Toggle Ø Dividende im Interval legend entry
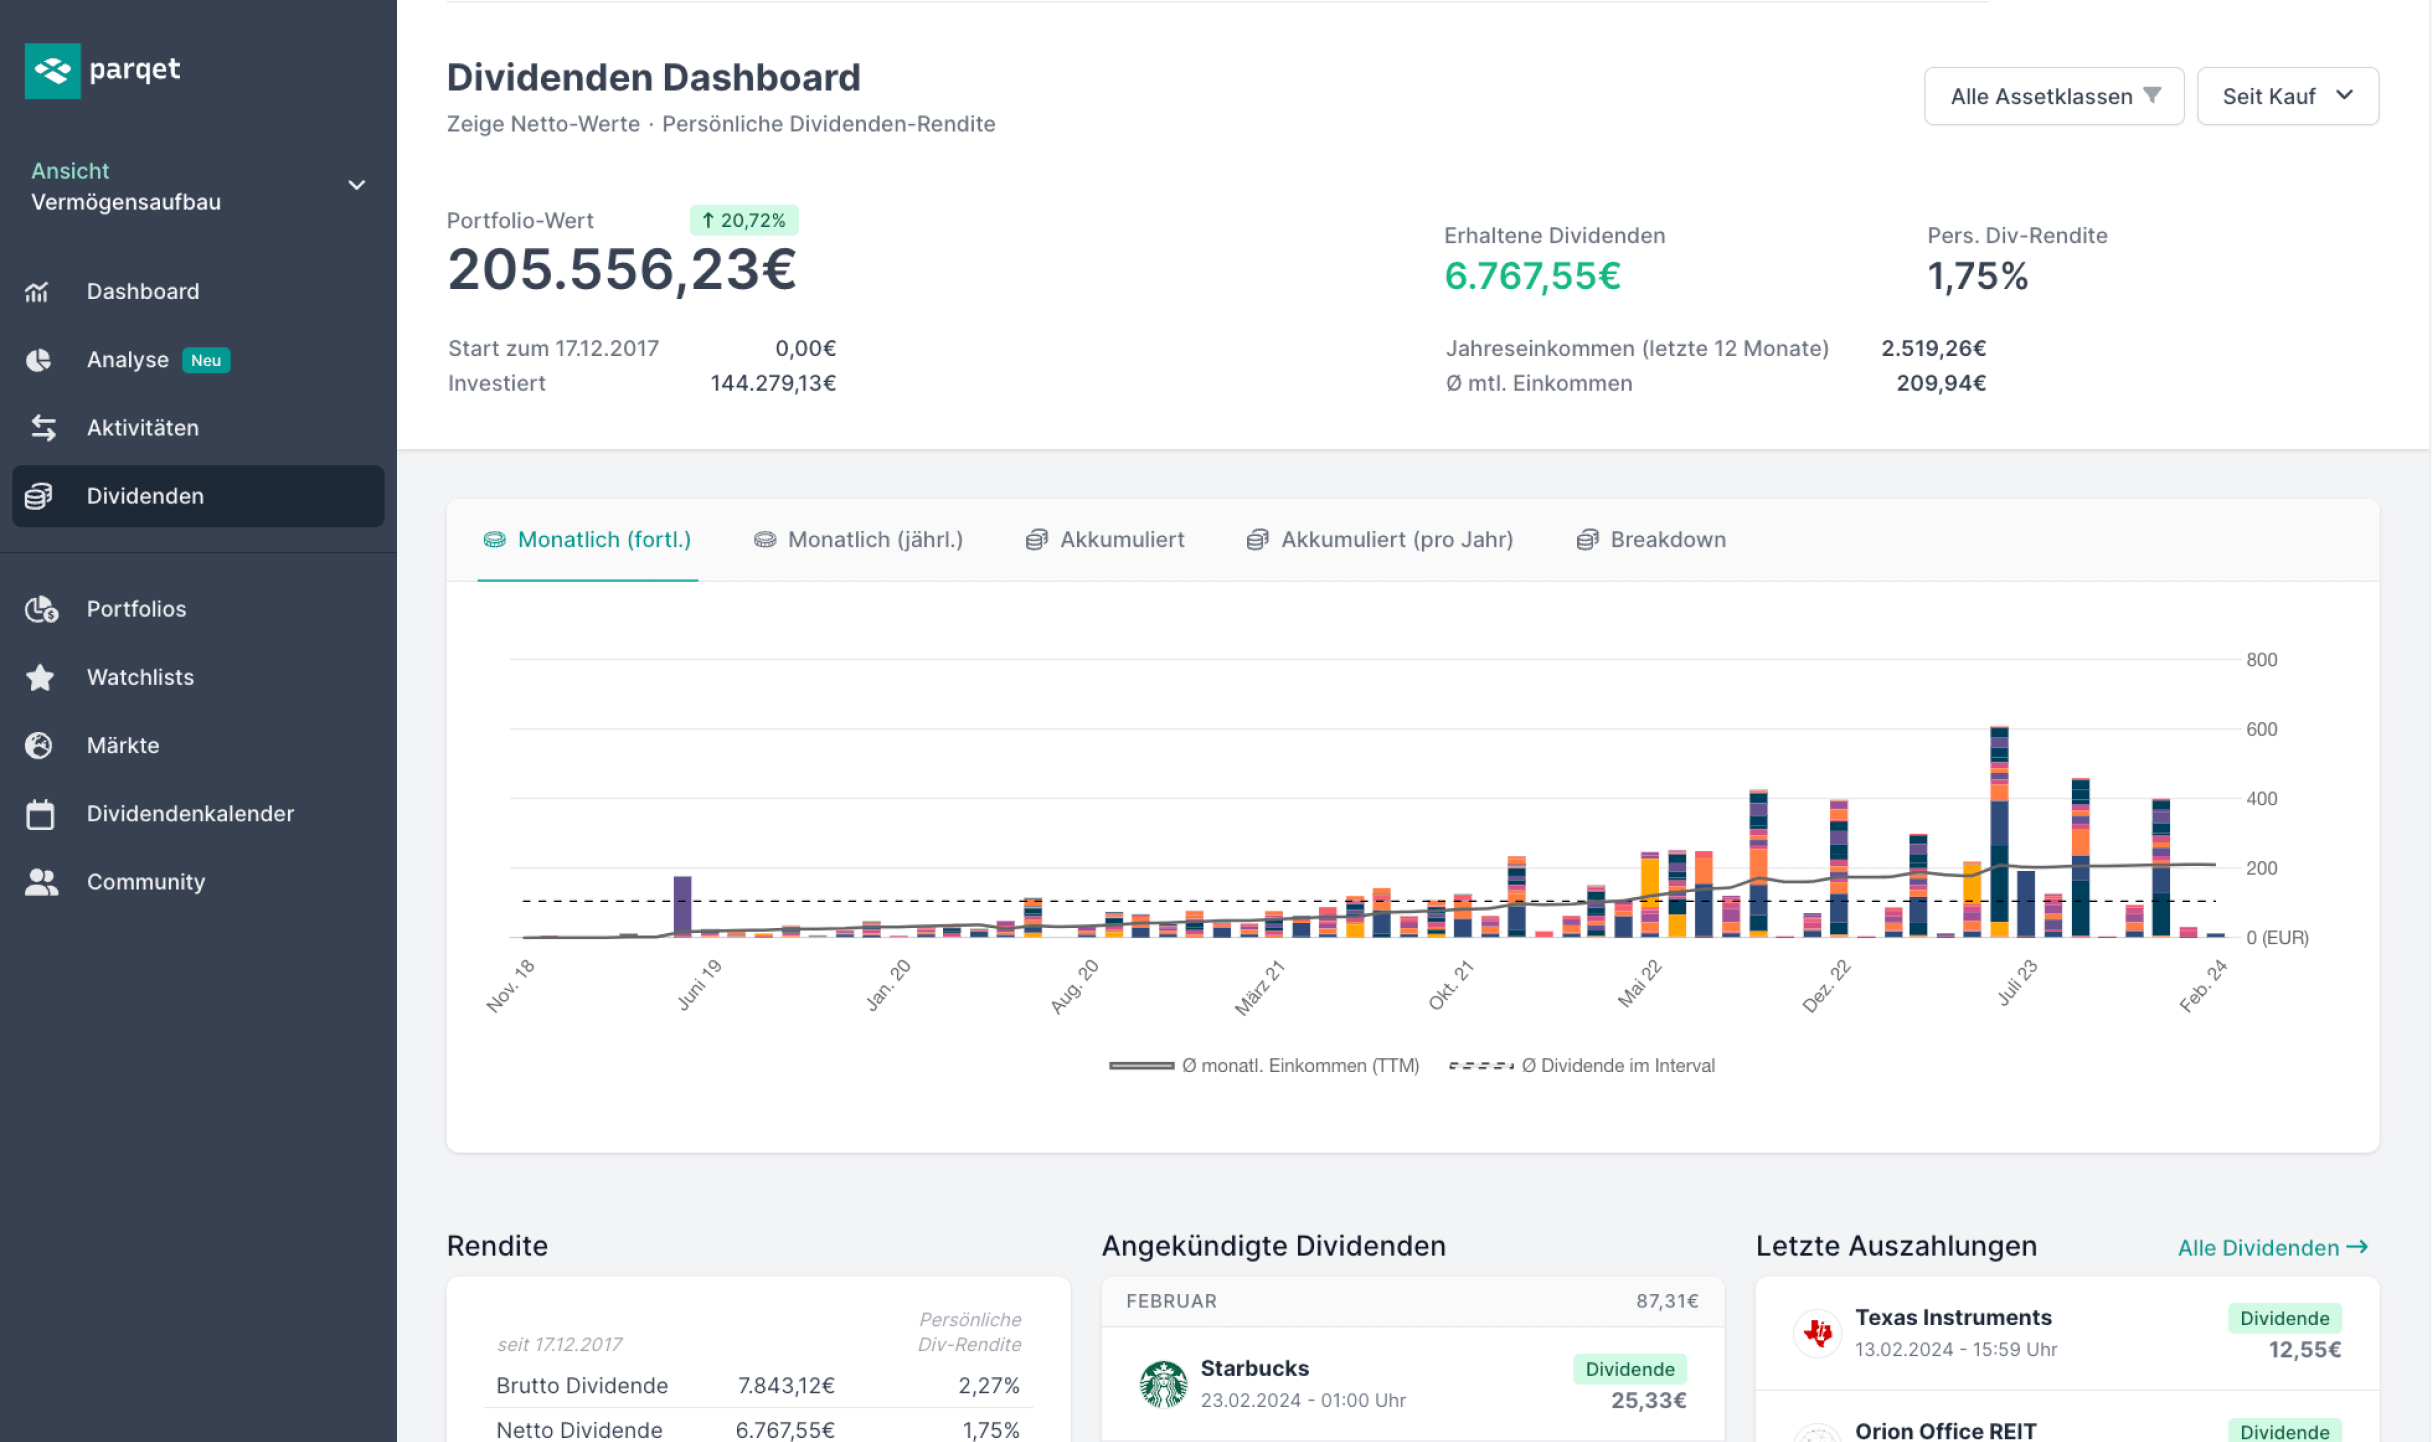2432x1442 pixels. click(1582, 1066)
